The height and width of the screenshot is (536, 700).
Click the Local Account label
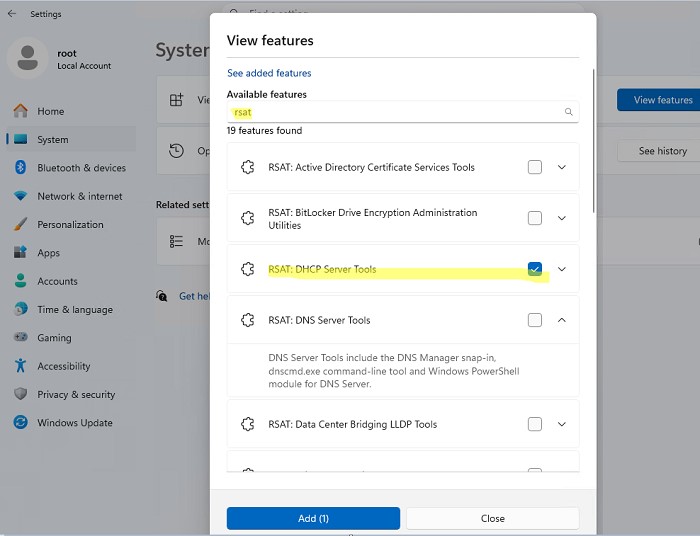tap(84, 66)
